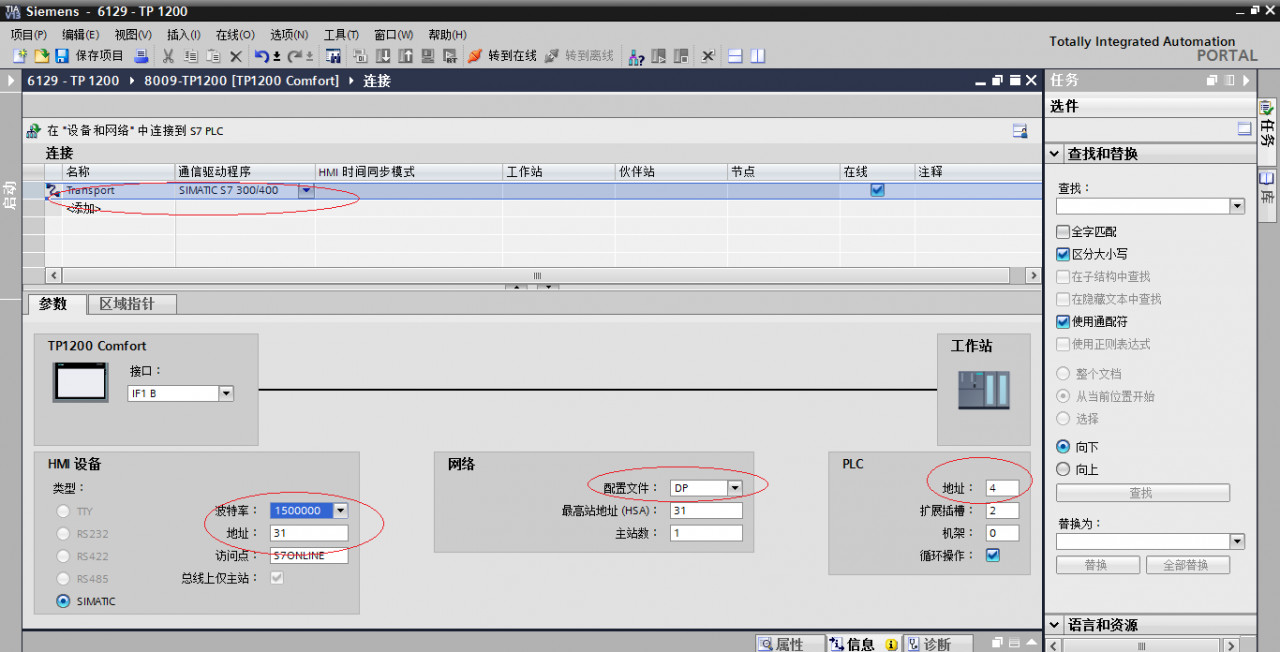Expand the left project tree panel arrow

point(12,80)
